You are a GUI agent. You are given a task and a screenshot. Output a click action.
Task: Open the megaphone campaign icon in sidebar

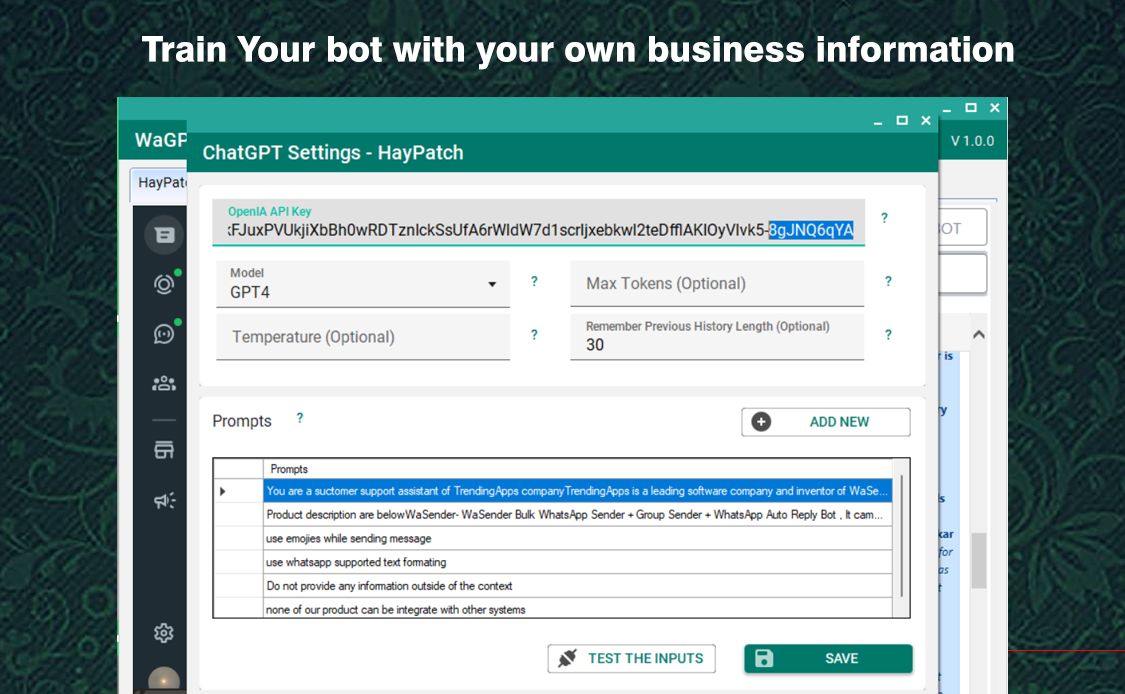[164, 500]
